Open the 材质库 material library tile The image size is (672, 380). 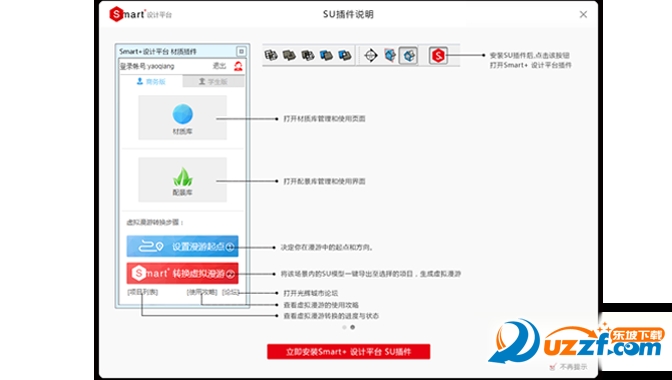183,117
